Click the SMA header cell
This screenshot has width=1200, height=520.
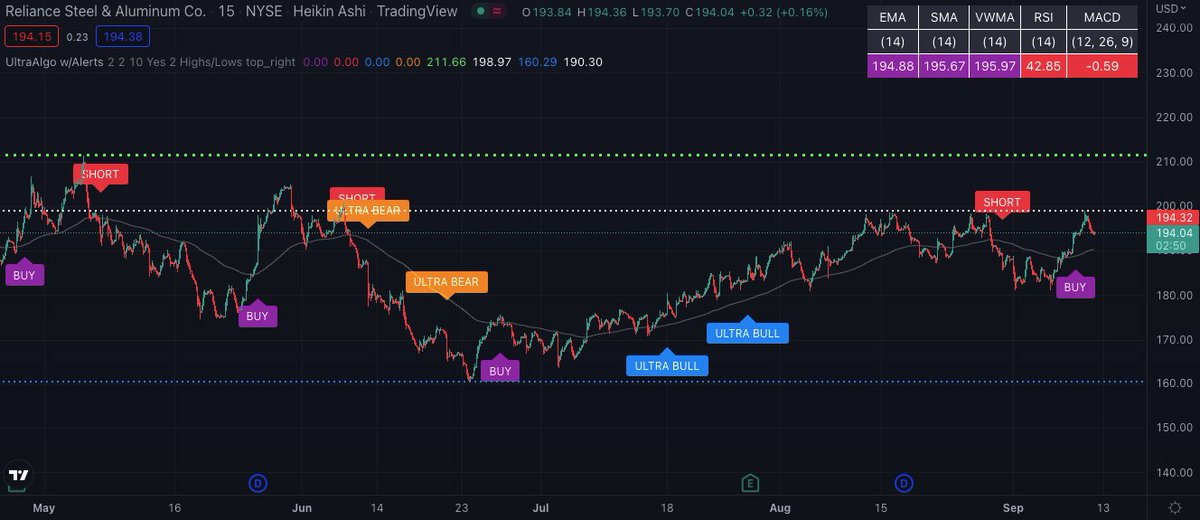click(x=943, y=17)
